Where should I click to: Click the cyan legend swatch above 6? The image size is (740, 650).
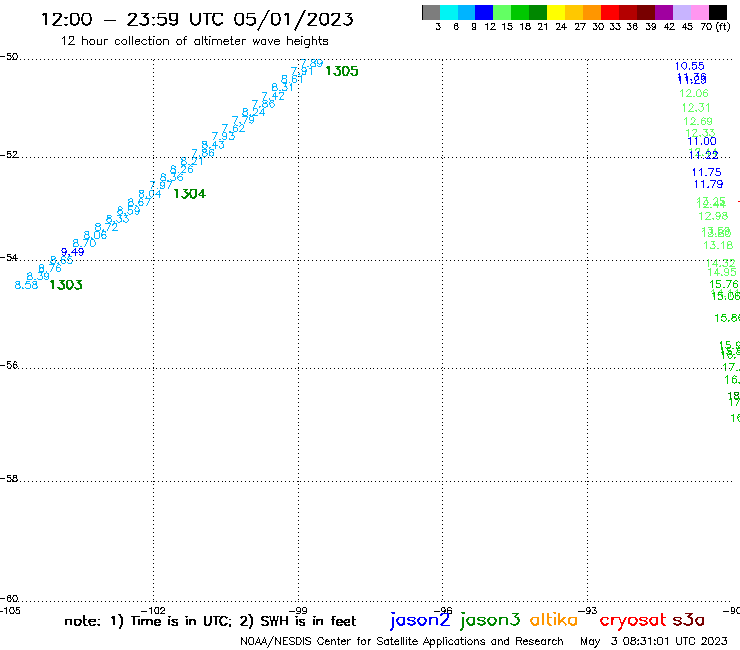pyautogui.click(x=448, y=12)
